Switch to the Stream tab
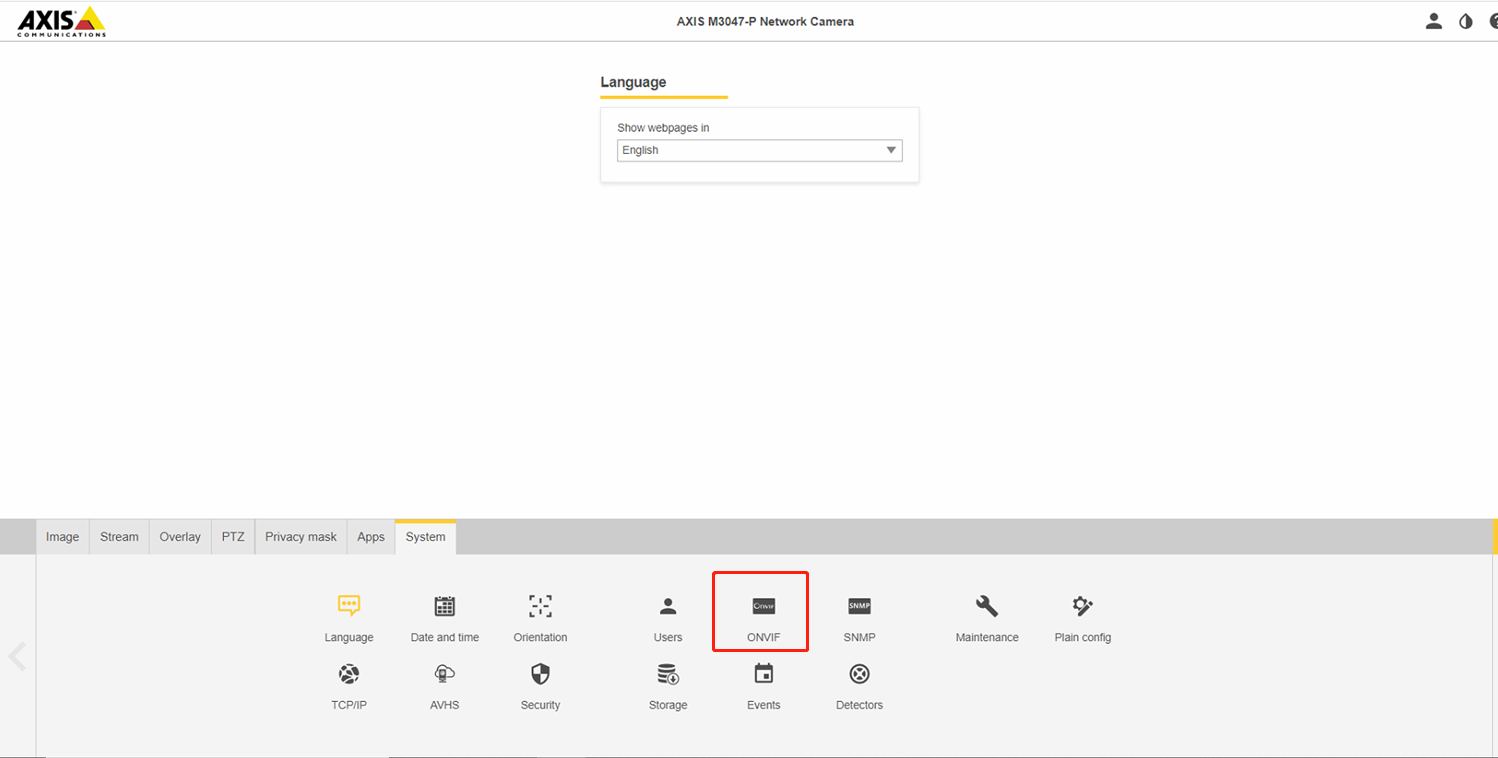The image size is (1498, 758). 119,537
